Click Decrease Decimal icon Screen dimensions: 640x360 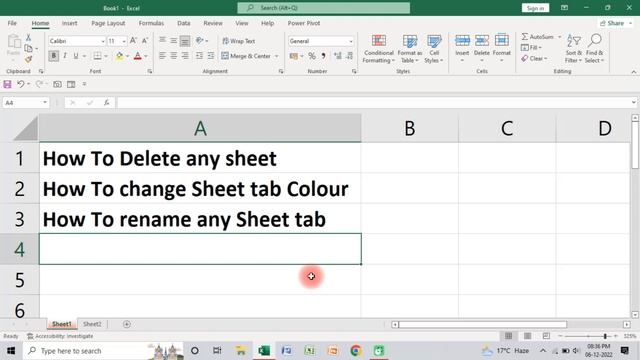click(x=349, y=56)
